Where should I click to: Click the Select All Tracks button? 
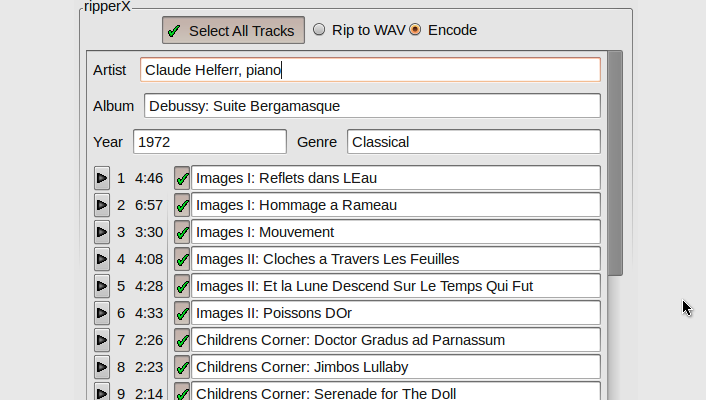pos(234,30)
